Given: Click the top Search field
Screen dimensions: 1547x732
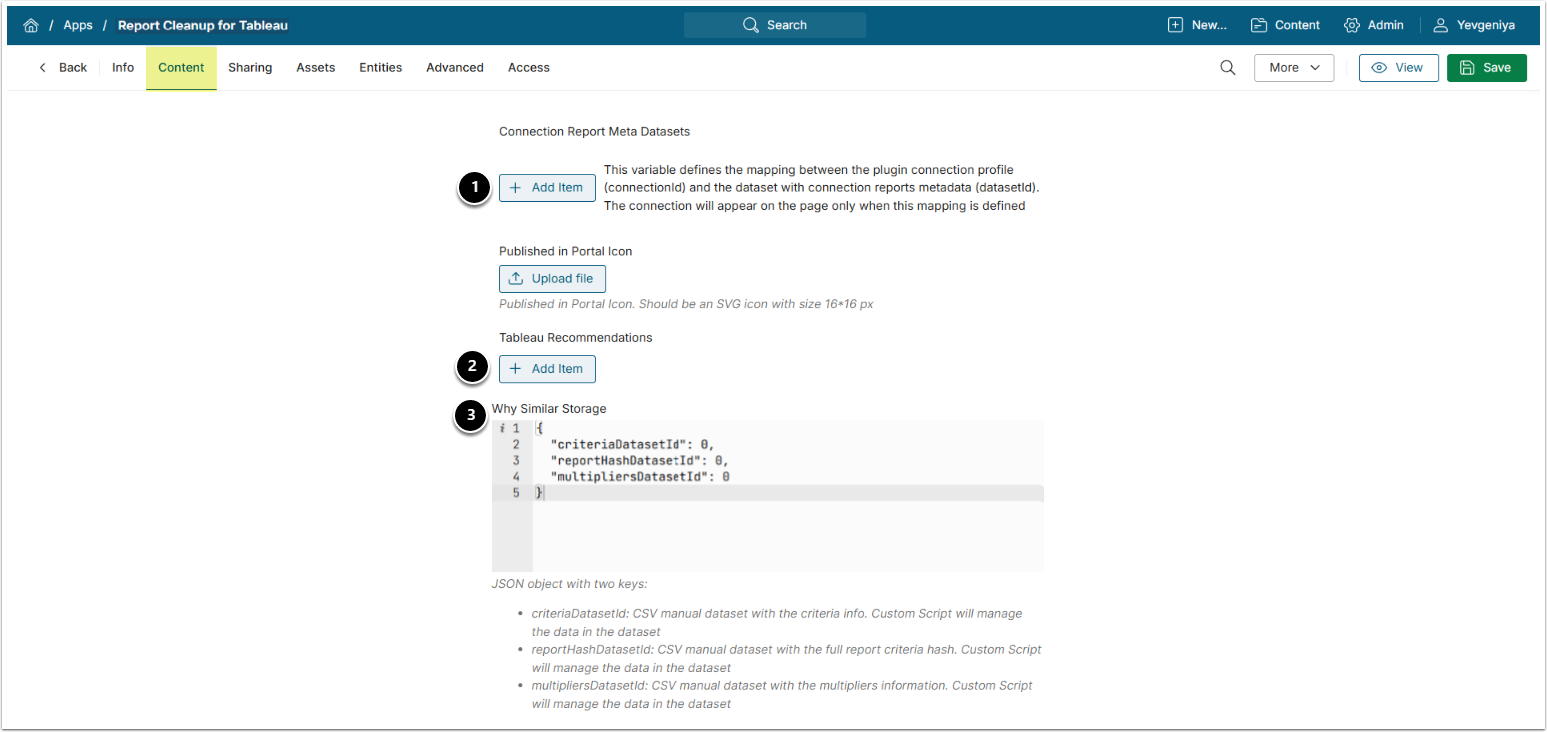Looking at the screenshot, I should (775, 25).
